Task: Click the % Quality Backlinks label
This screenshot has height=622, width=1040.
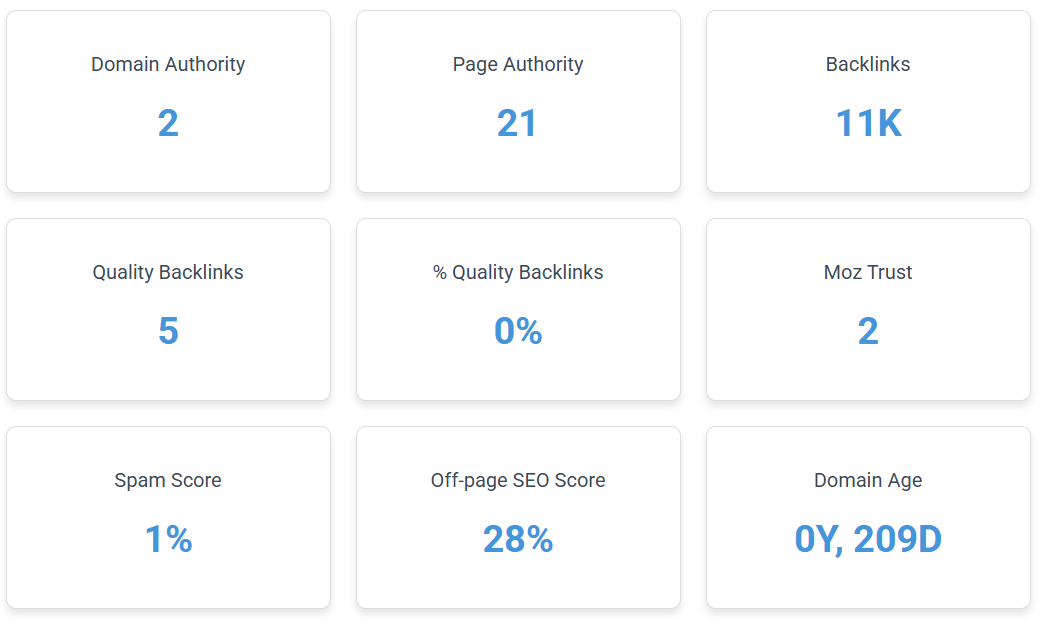Action: 518,273
